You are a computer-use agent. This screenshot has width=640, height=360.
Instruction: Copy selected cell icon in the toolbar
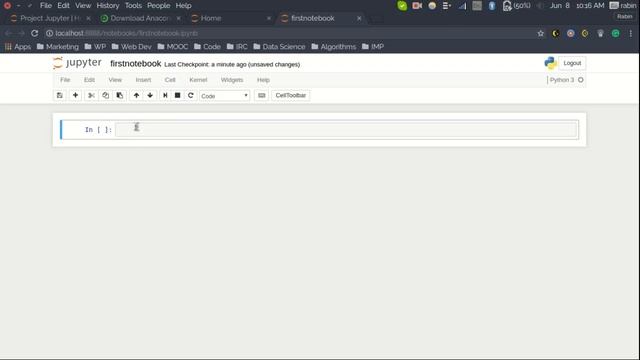(105, 96)
